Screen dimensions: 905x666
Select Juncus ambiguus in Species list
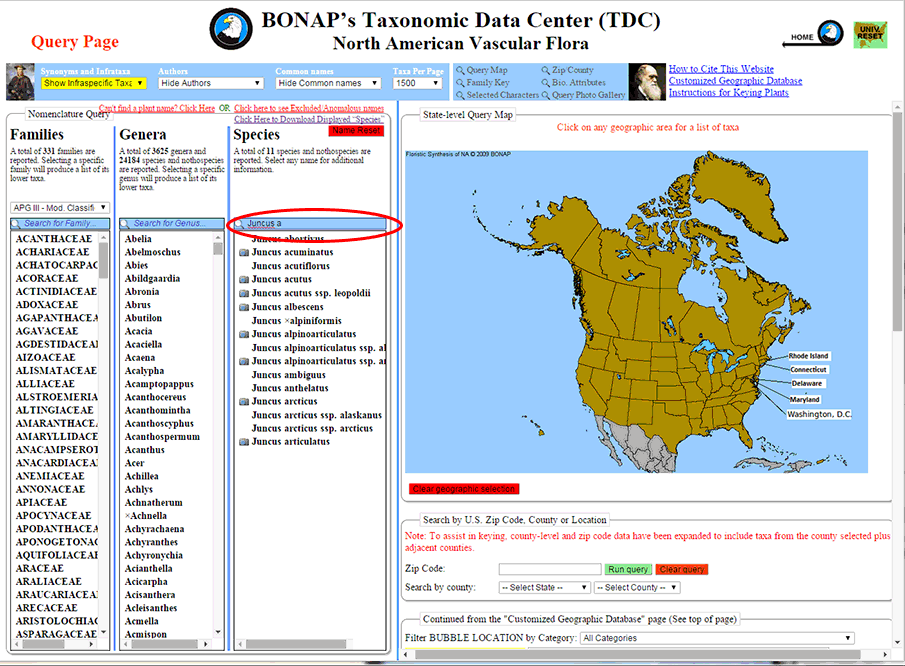pos(288,375)
